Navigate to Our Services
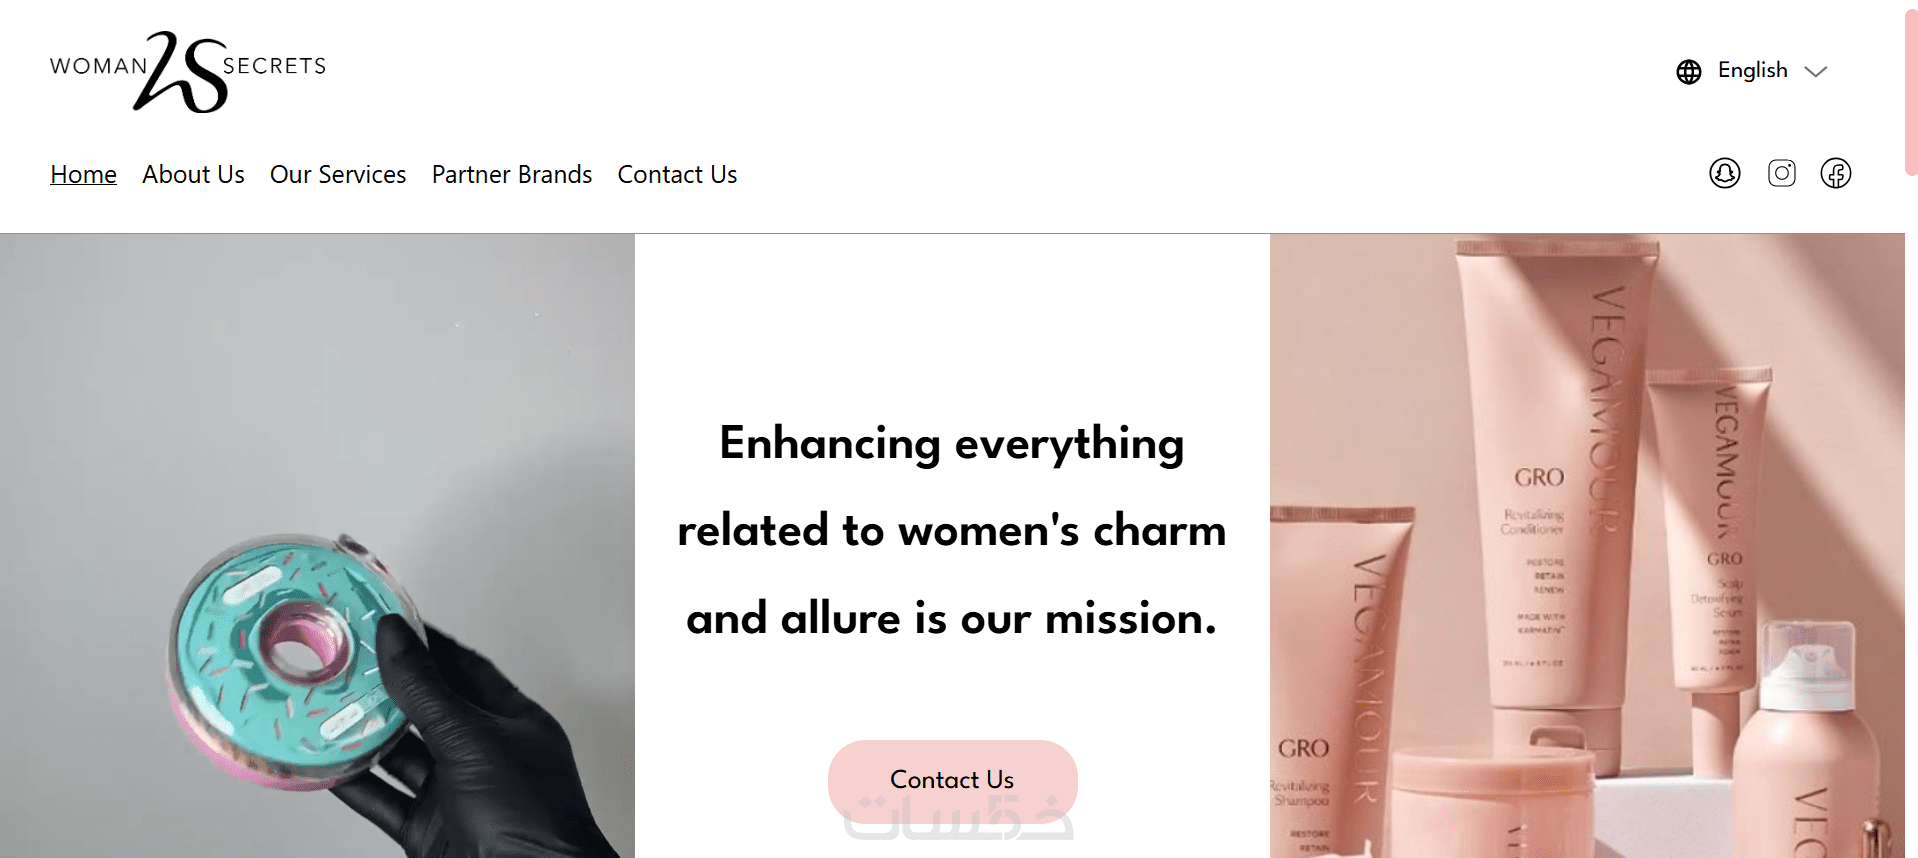 [338, 175]
